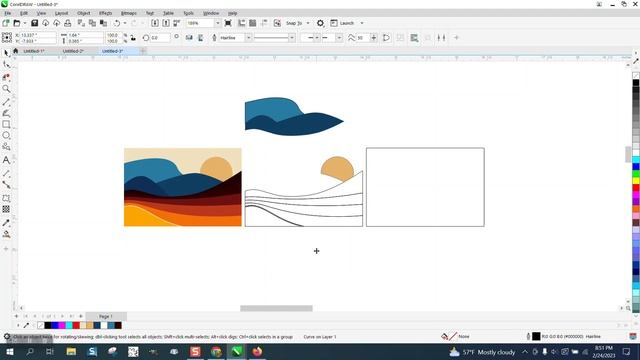Choose the Crop tool
Viewport: 640px width, 360px height.
pos(6,77)
